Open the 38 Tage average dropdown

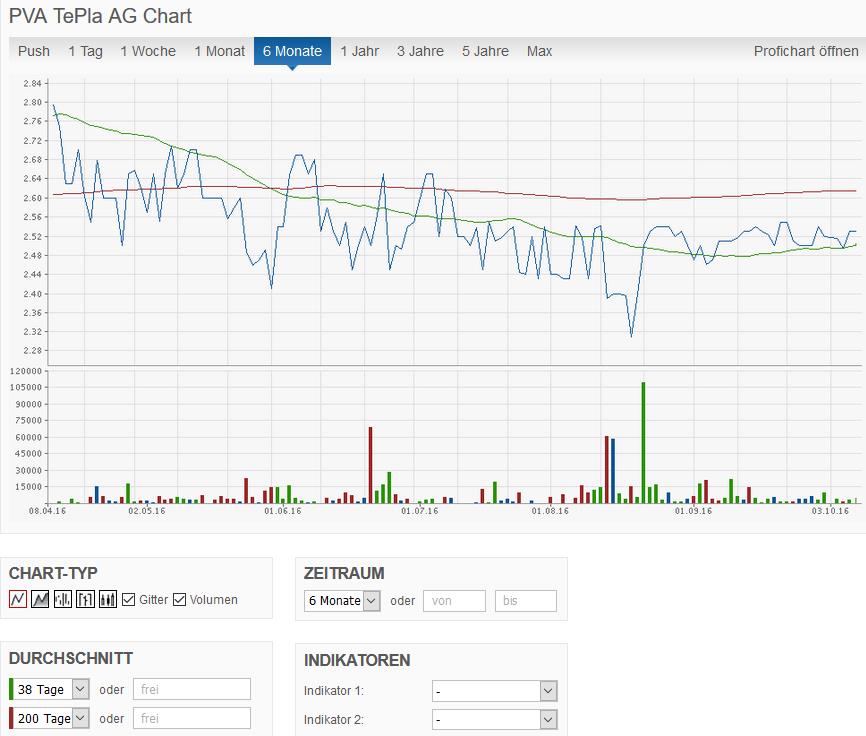[x=51, y=689]
